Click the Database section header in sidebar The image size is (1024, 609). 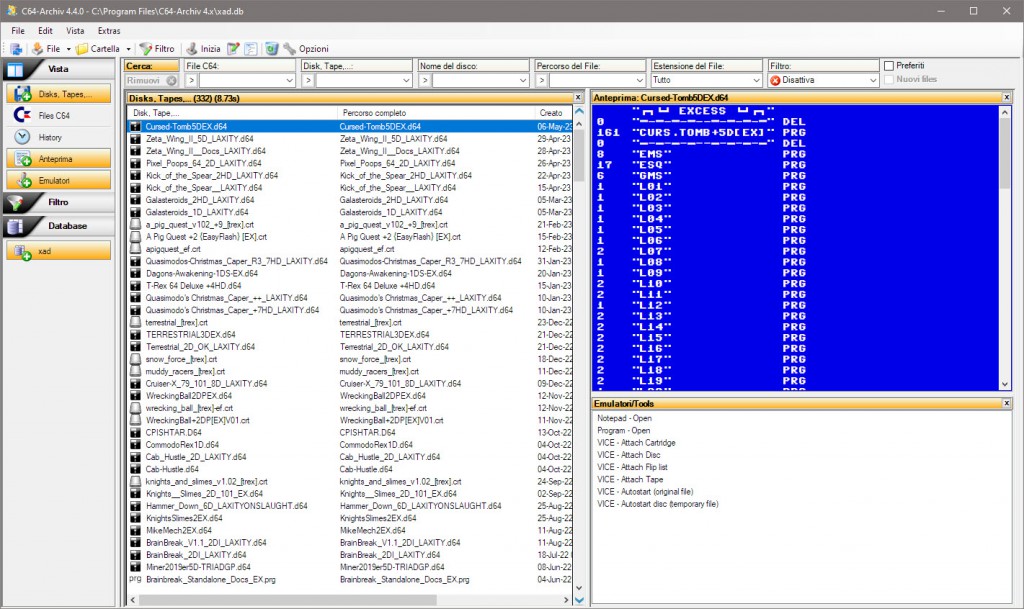(x=57, y=226)
